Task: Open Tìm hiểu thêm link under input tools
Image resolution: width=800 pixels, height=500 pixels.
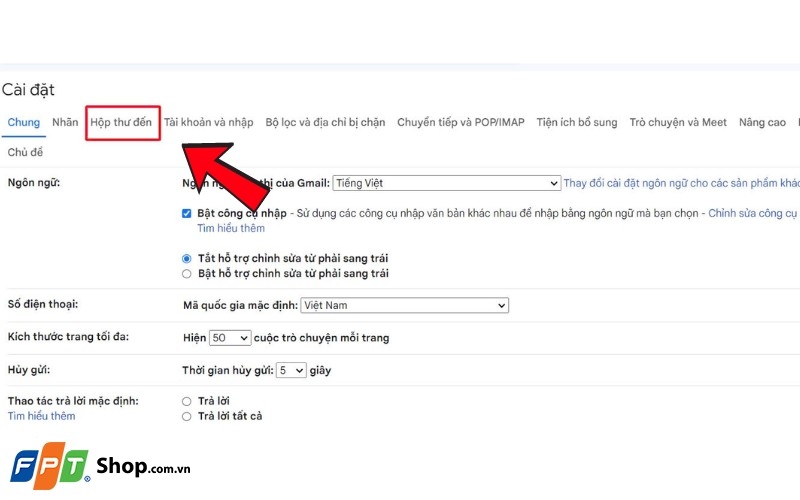Action: (x=231, y=228)
